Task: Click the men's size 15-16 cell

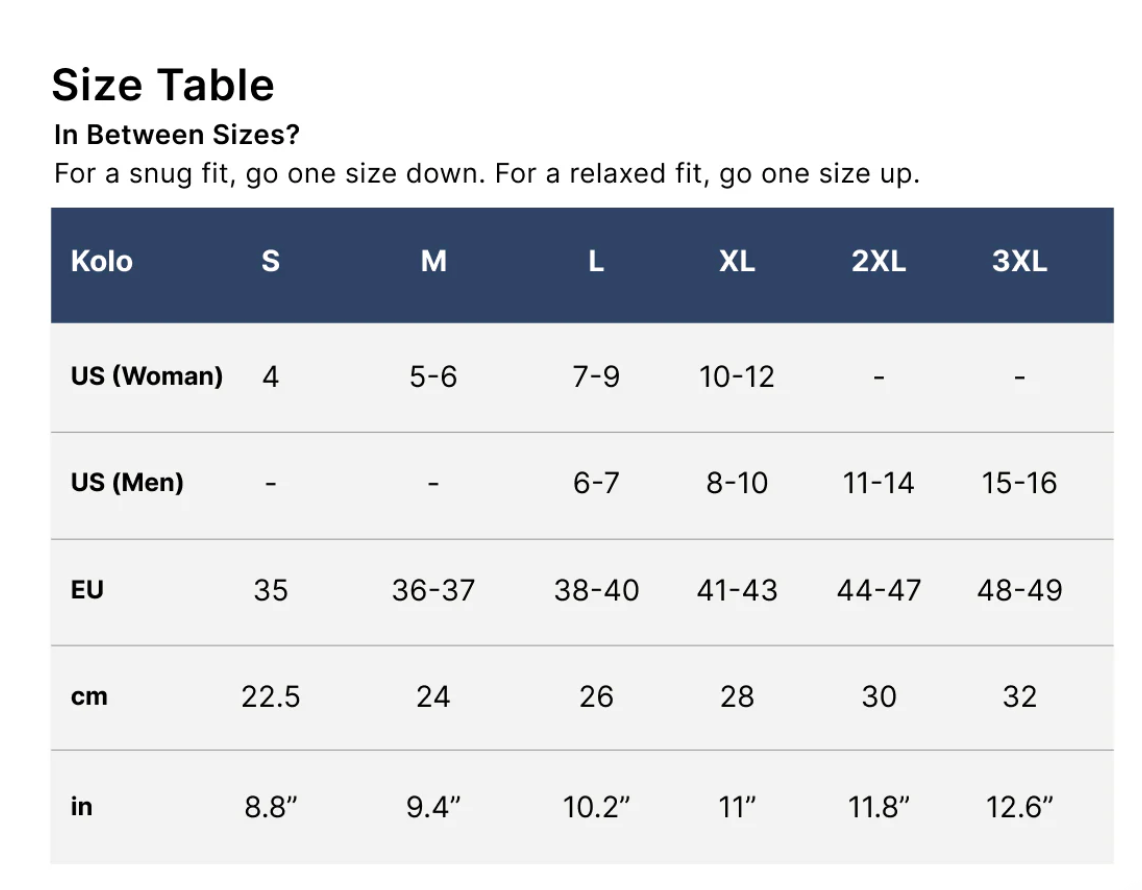Action: point(1019,483)
